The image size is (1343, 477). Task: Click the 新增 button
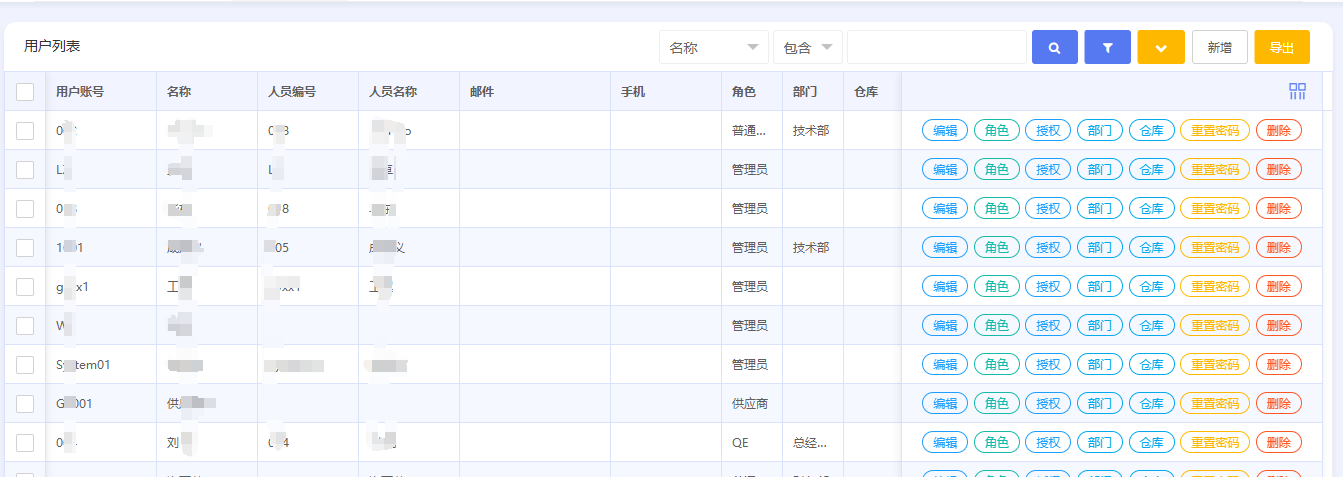pyautogui.click(x=1219, y=47)
